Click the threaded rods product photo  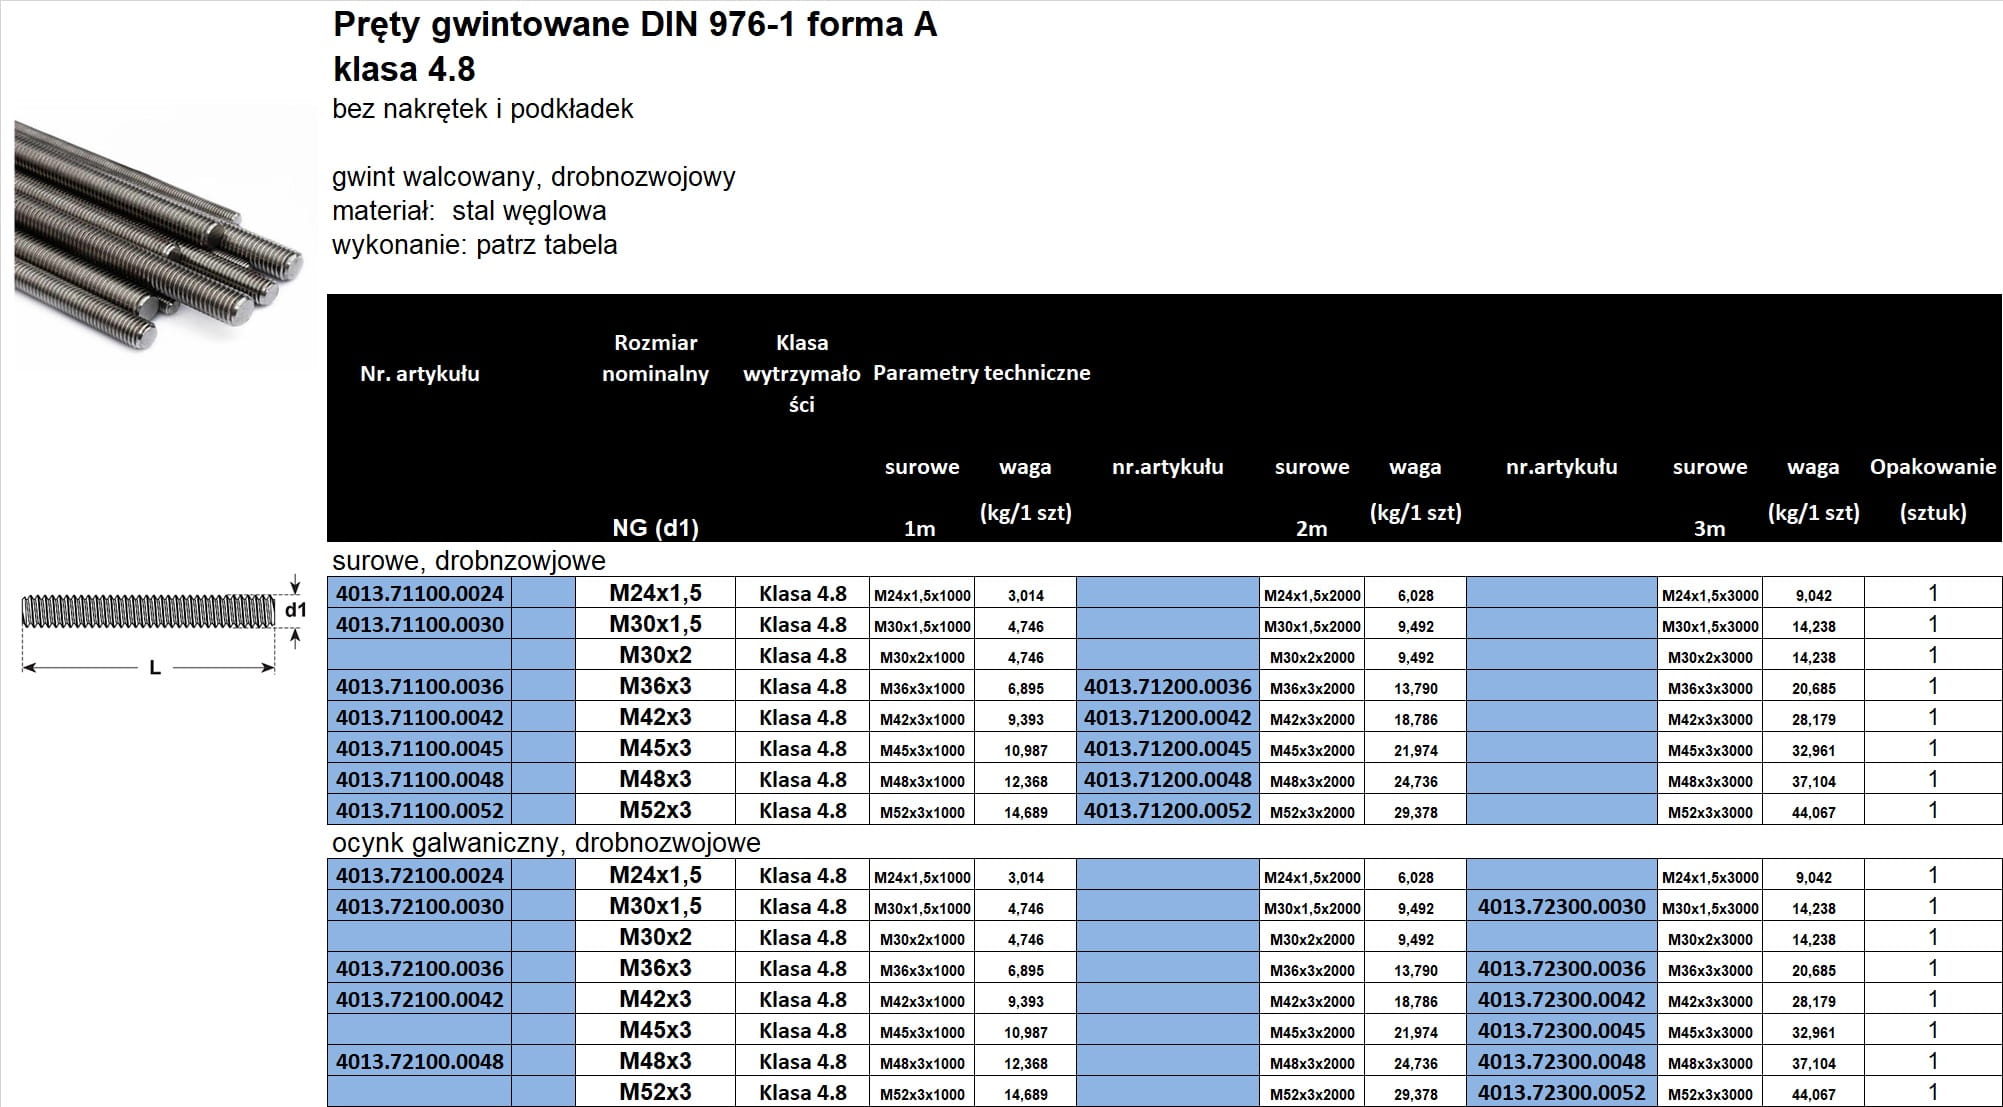click(158, 235)
